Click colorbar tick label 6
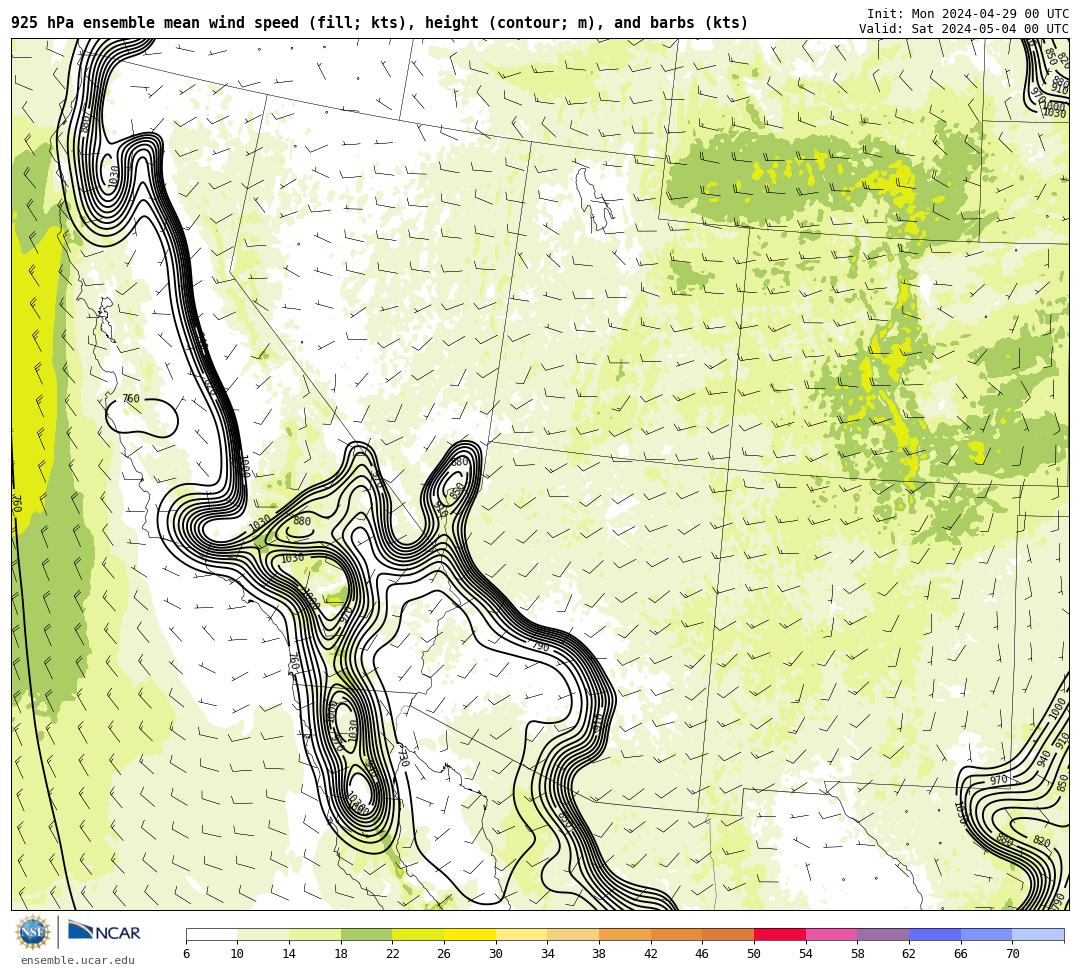This screenshot has height=973, width=1080. [x=186, y=954]
